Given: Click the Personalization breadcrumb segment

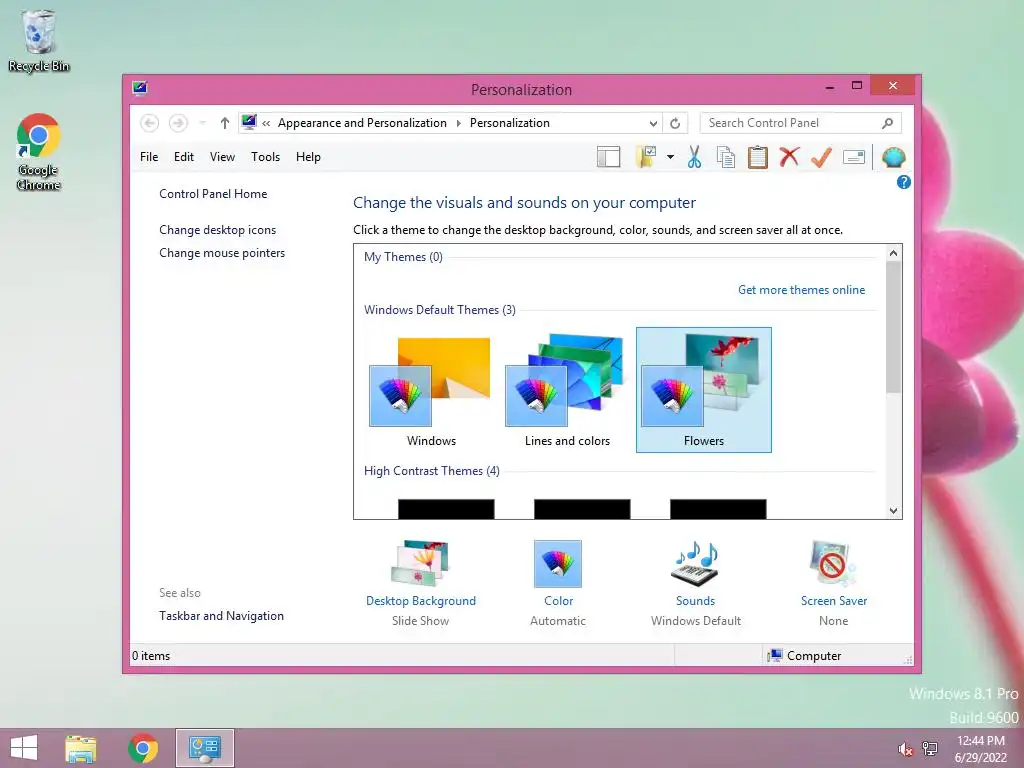Looking at the screenshot, I should click(x=509, y=123).
